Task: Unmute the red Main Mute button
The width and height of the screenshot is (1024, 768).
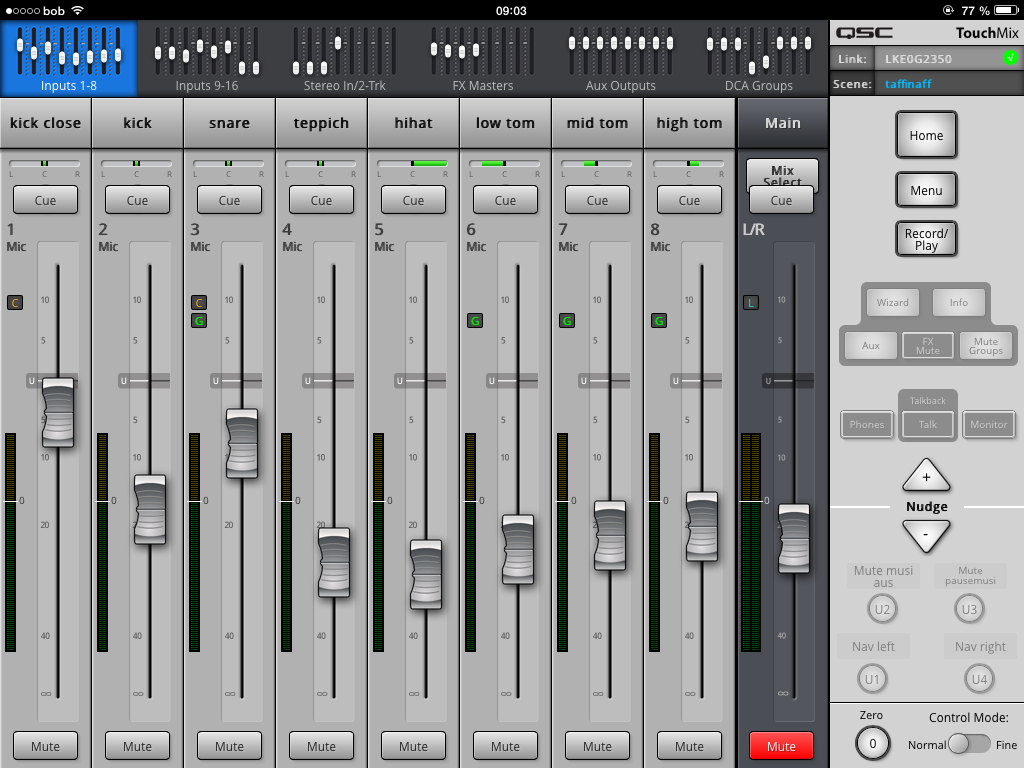Action: 781,746
